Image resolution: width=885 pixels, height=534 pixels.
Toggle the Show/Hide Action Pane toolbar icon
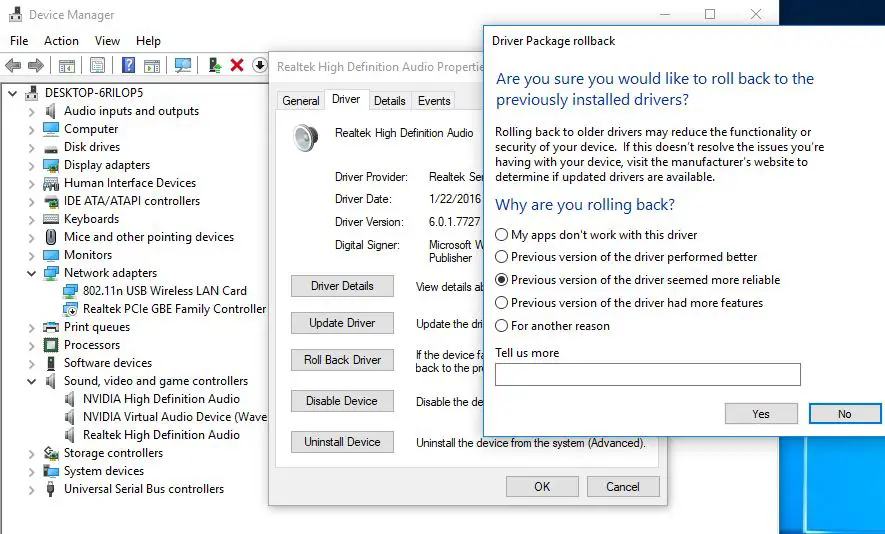pyautogui.click(x=152, y=65)
